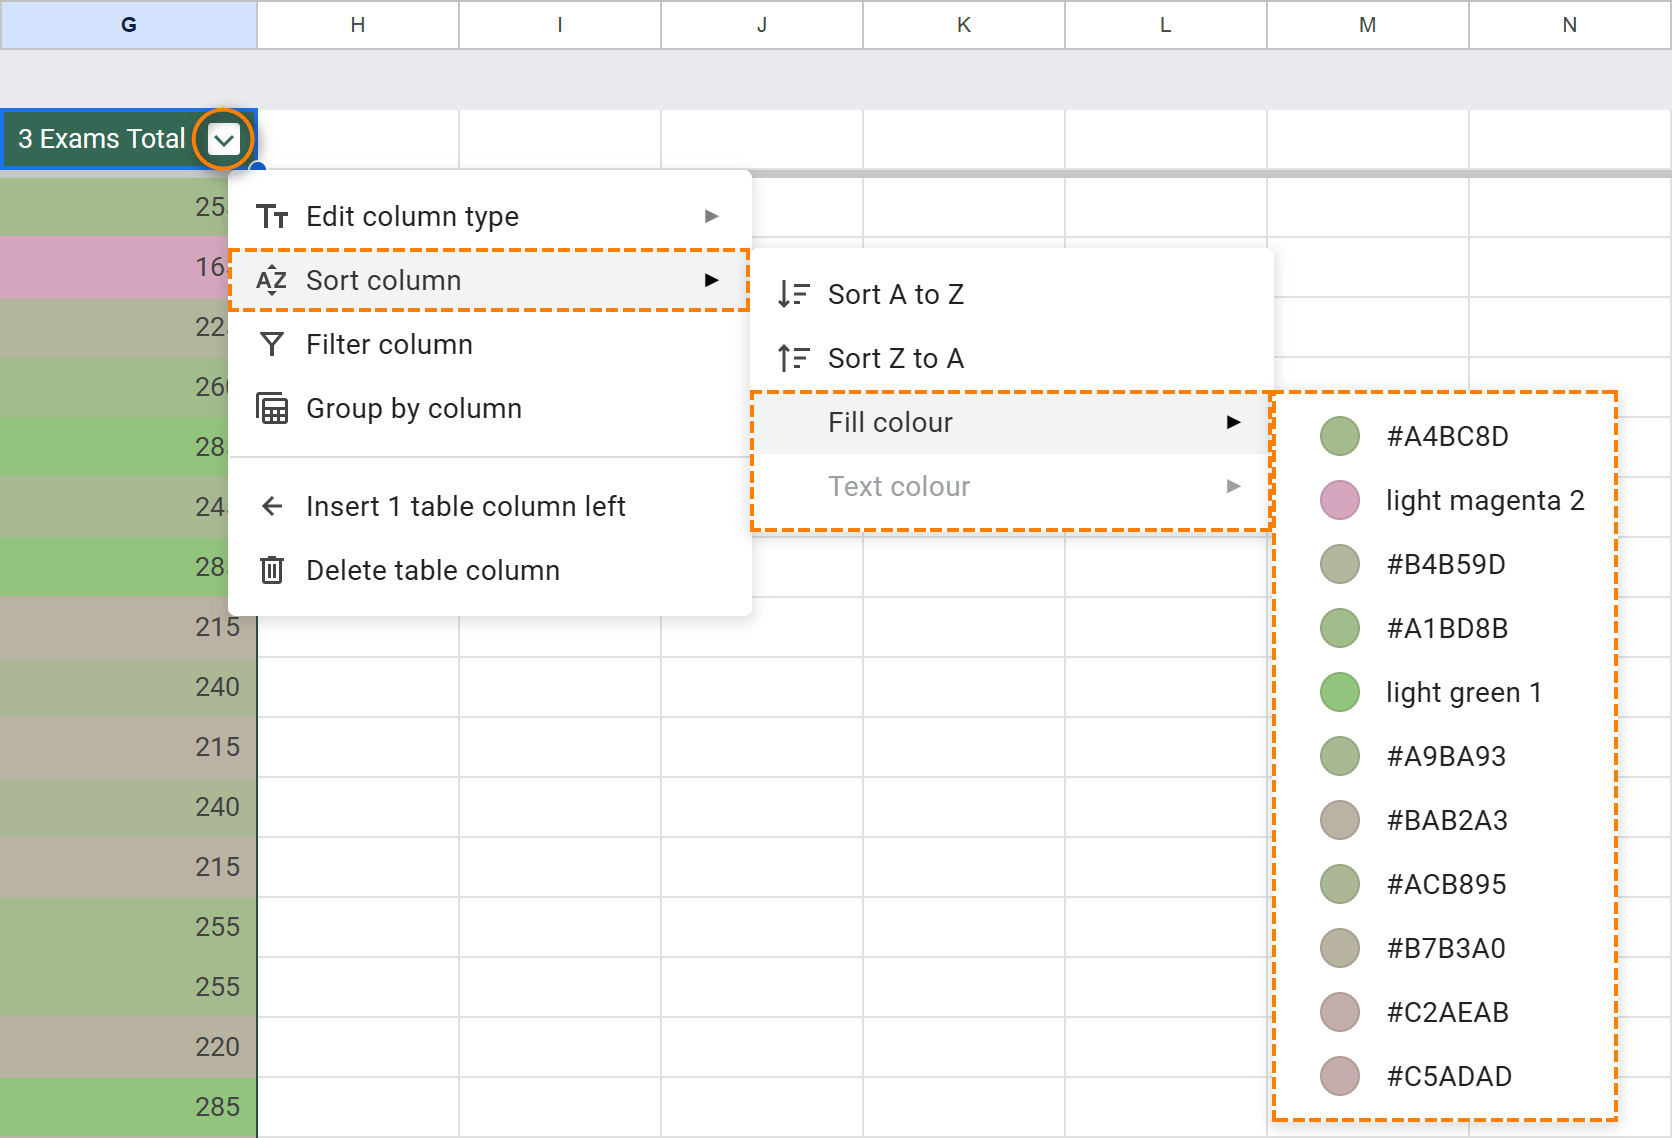Viewport: 1672px width, 1138px height.
Task: Choose Filter column from the menu
Action: point(490,344)
